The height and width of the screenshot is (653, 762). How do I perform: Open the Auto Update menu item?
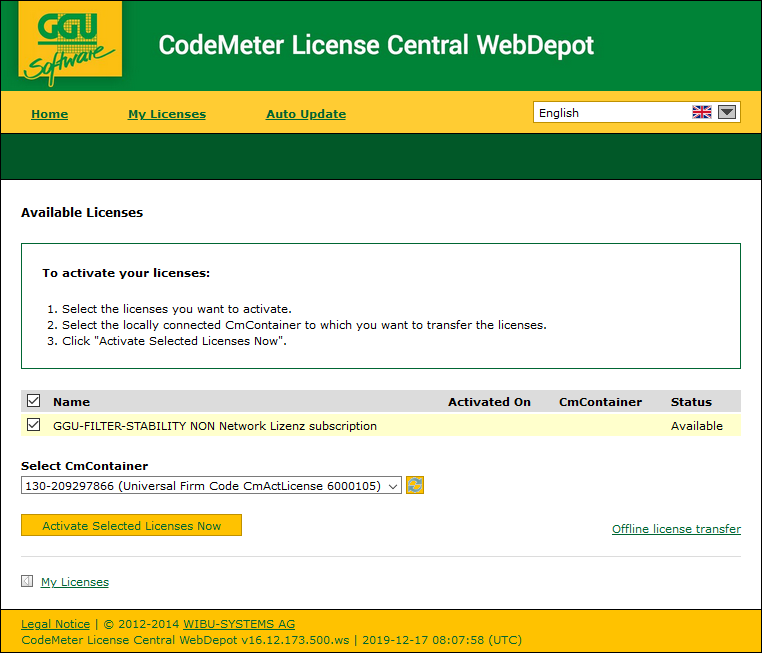point(306,114)
